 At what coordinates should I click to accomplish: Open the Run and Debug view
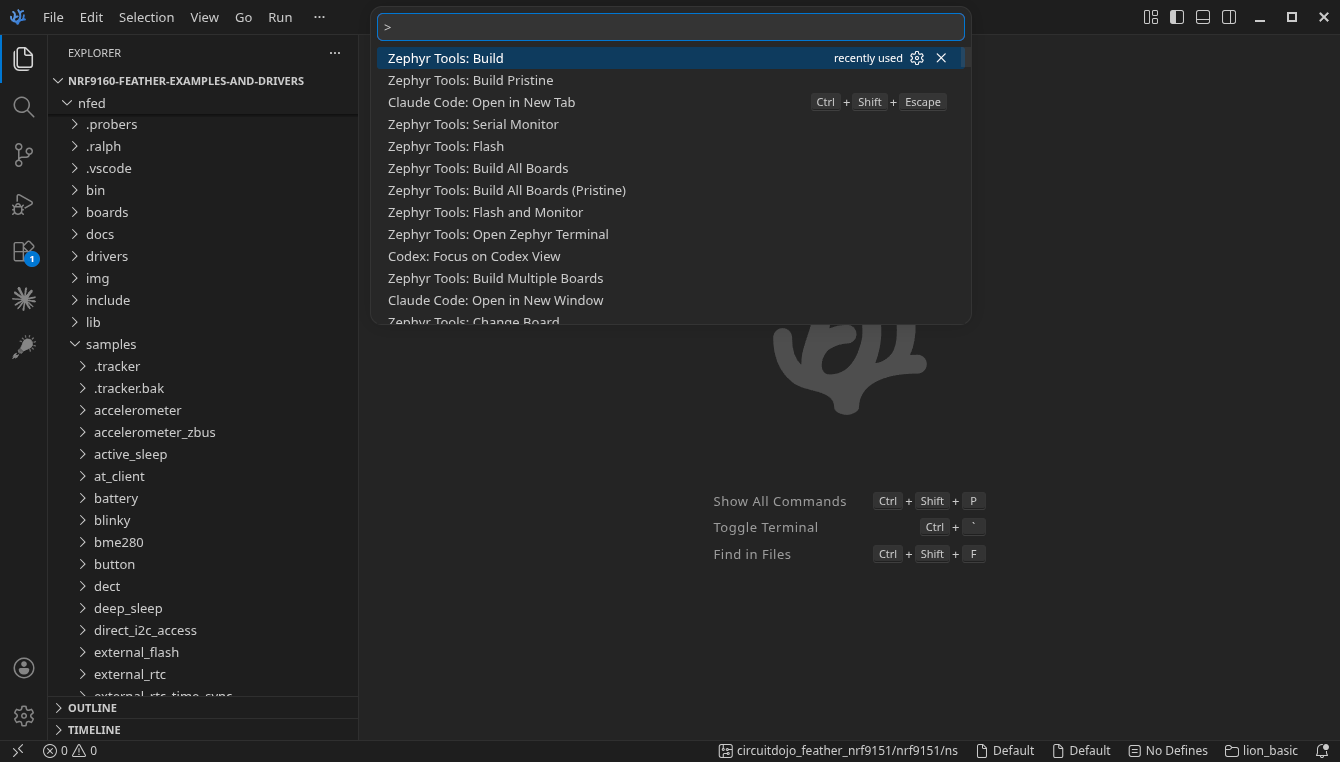(23, 203)
